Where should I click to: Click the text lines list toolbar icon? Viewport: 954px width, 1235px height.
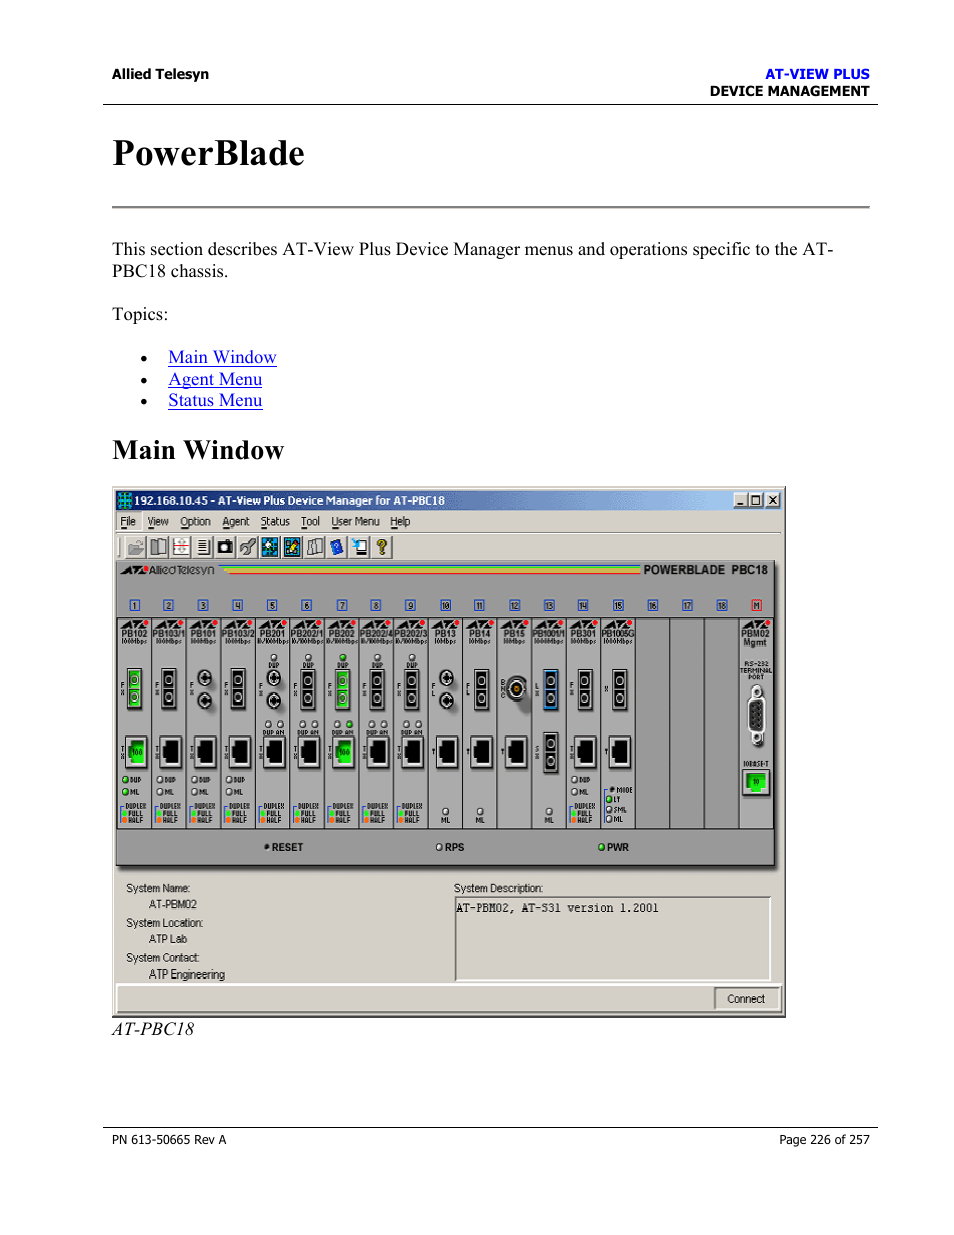click(203, 547)
